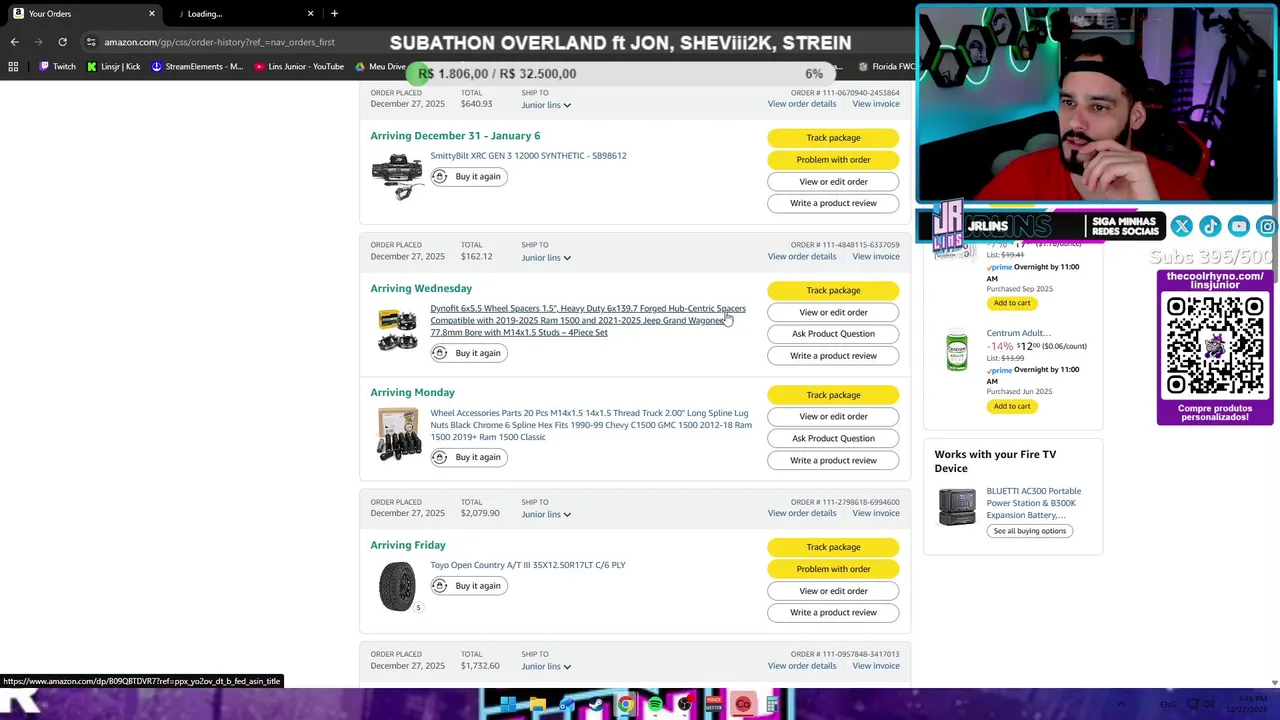Image resolution: width=1280 pixels, height=720 pixels.
Task: Track package for Dynofit wheel spacers
Action: 833,290
